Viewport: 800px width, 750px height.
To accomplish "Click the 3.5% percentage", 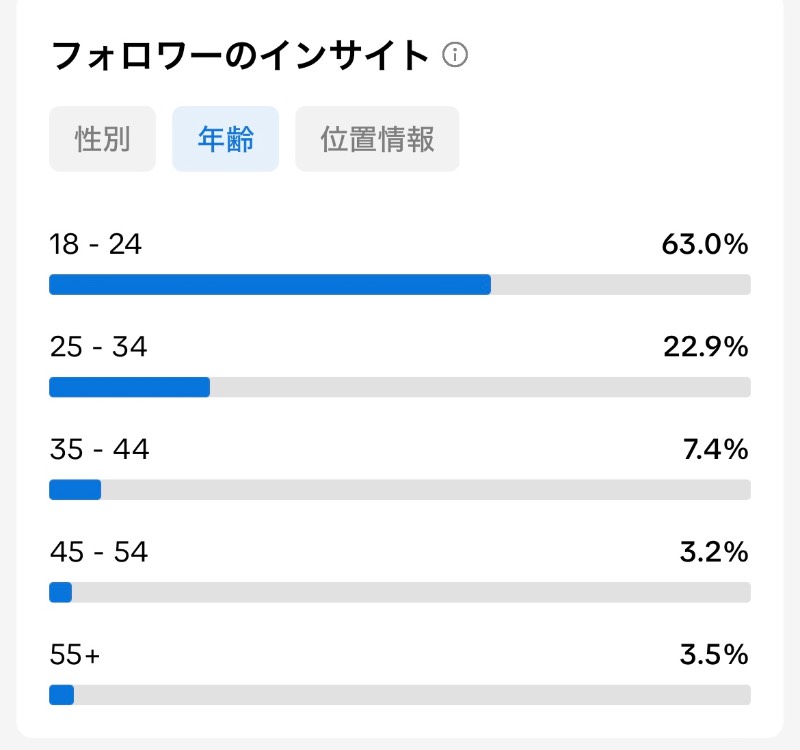I will click(714, 655).
